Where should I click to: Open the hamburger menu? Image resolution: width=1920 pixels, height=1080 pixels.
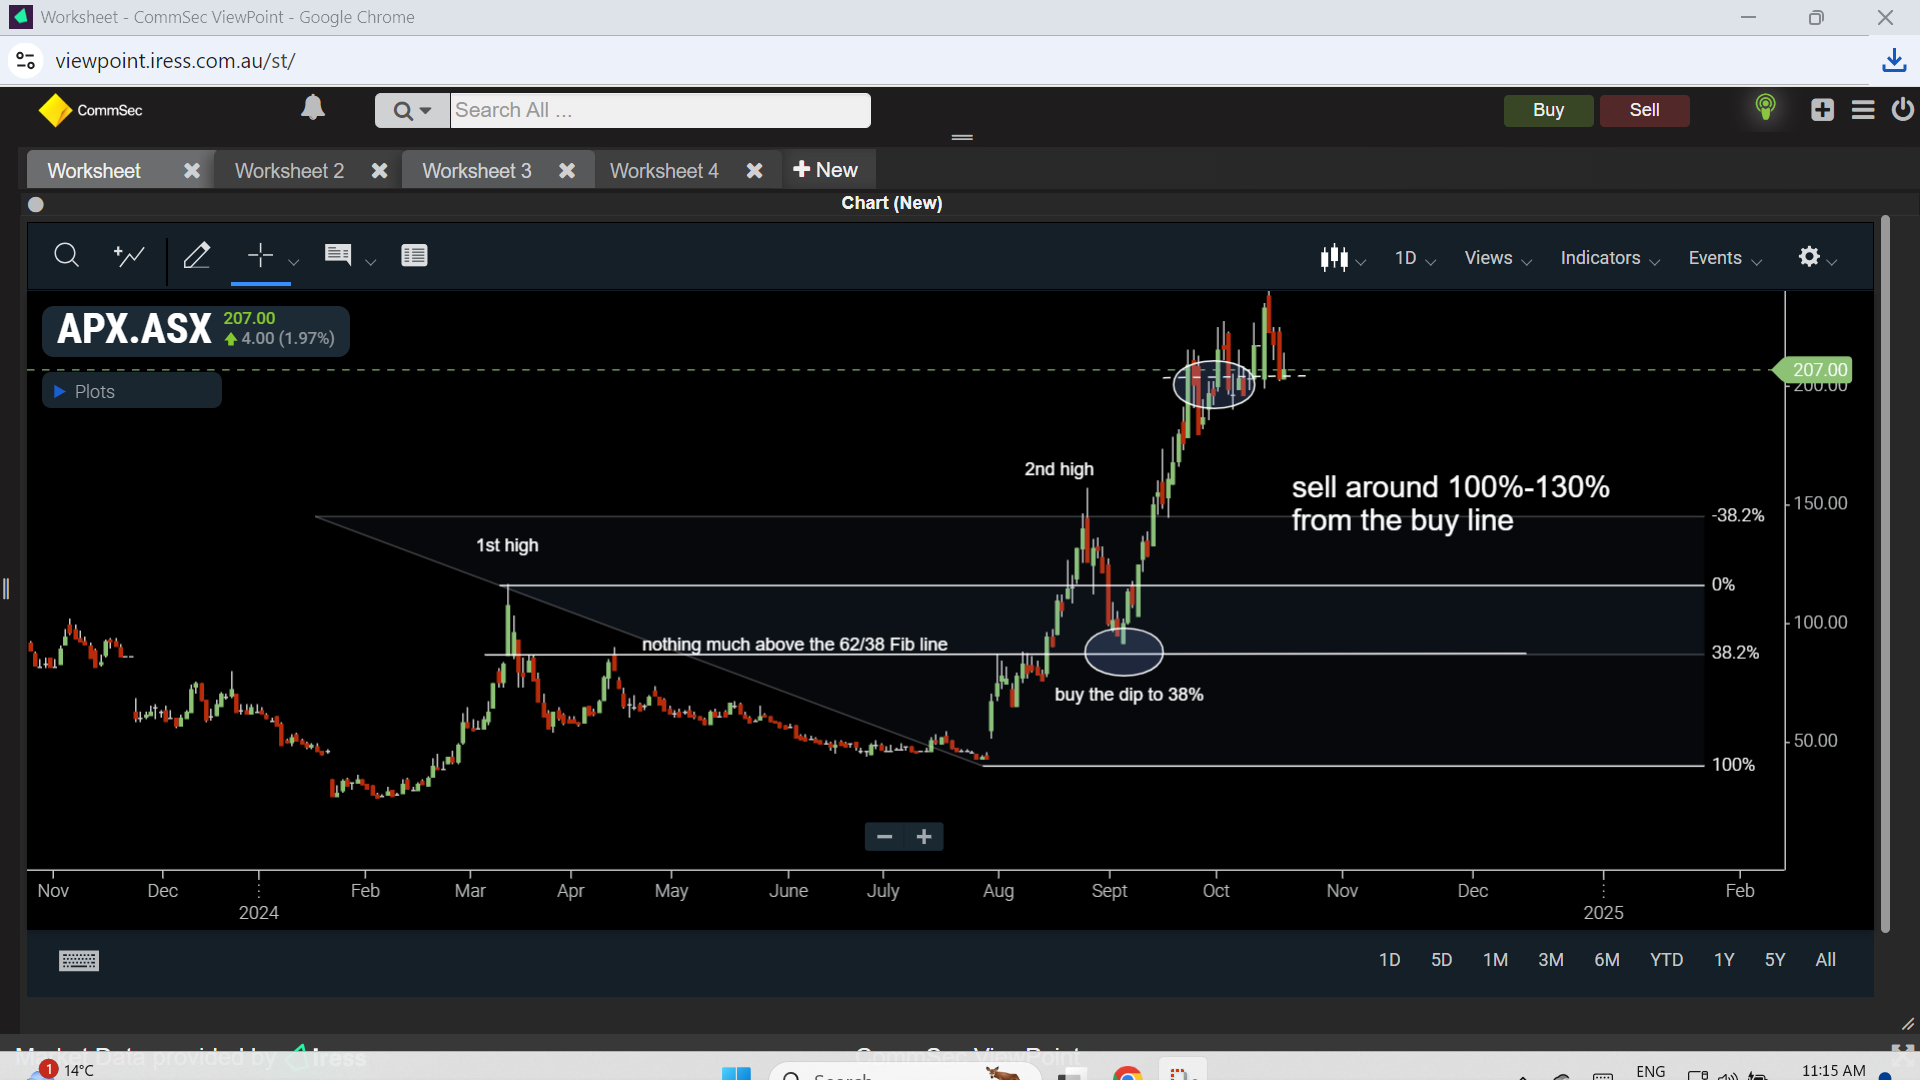coord(1863,110)
